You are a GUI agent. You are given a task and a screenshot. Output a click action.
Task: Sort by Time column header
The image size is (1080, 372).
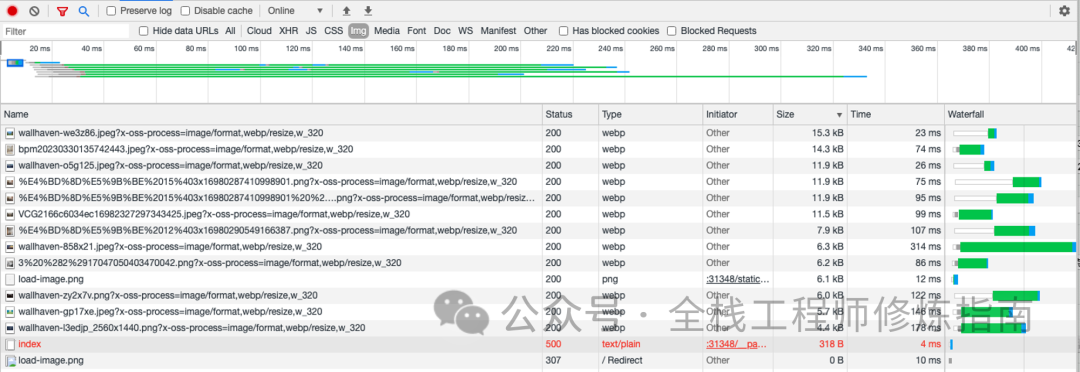point(896,114)
